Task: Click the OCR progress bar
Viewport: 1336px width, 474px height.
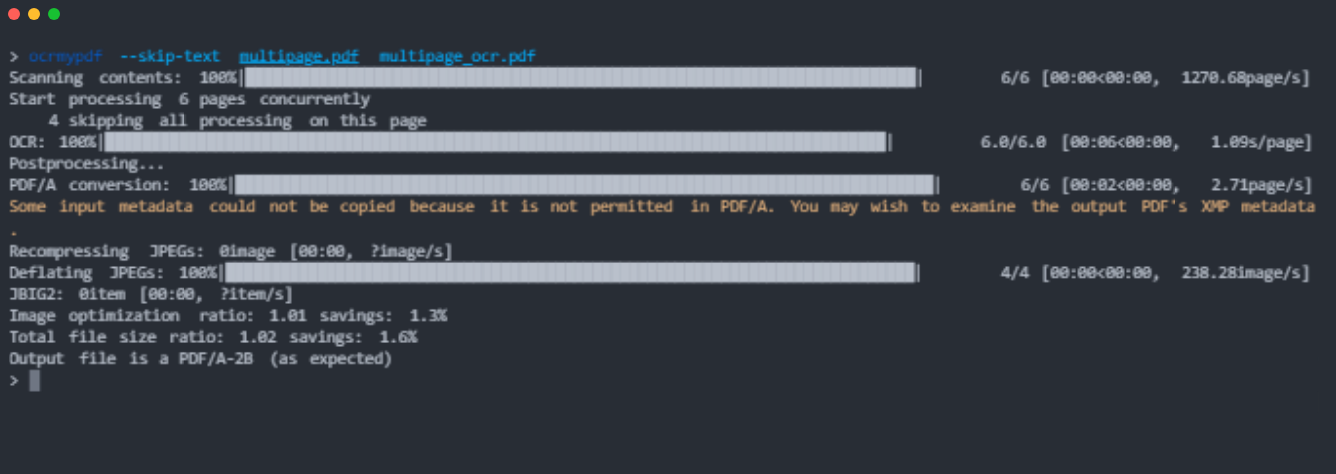Action: tap(496, 143)
